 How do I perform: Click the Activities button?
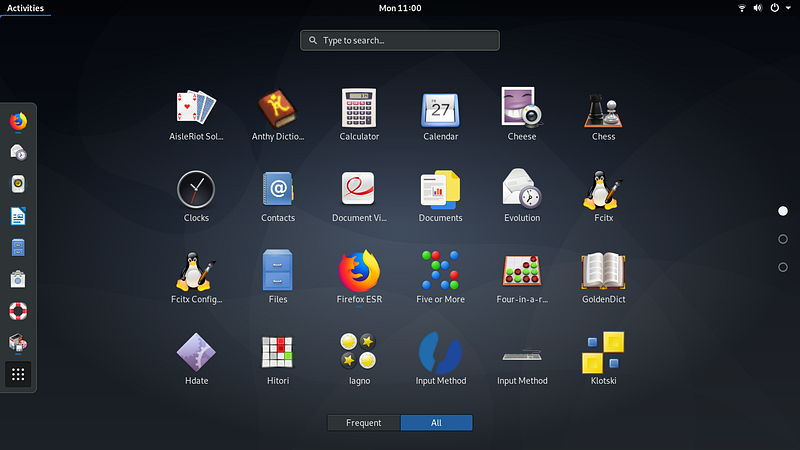pos(25,8)
